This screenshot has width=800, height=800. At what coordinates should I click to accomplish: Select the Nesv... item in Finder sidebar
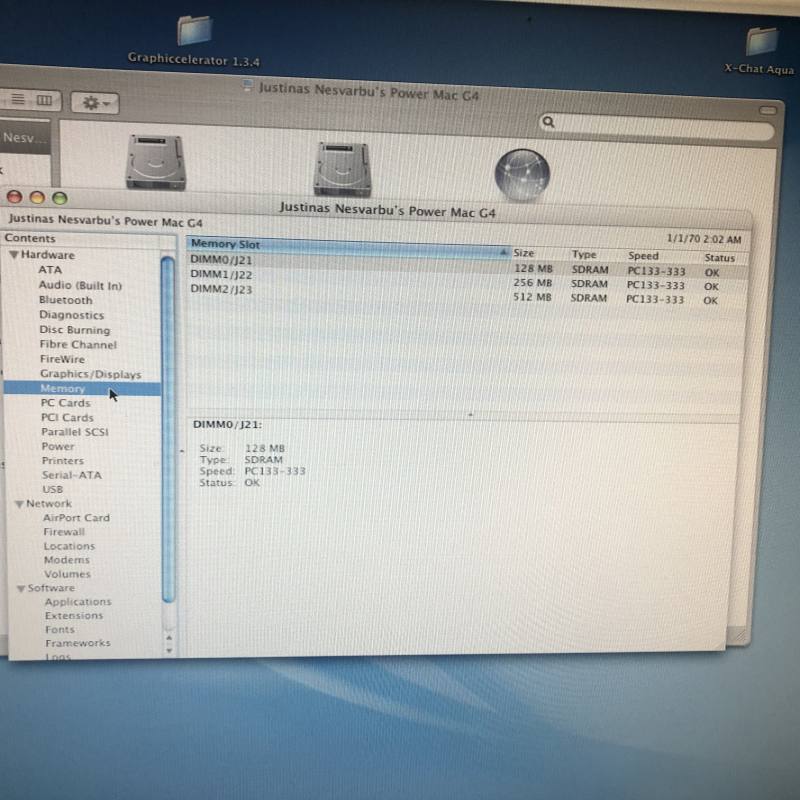pyautogui.click(x=25, y=137)
